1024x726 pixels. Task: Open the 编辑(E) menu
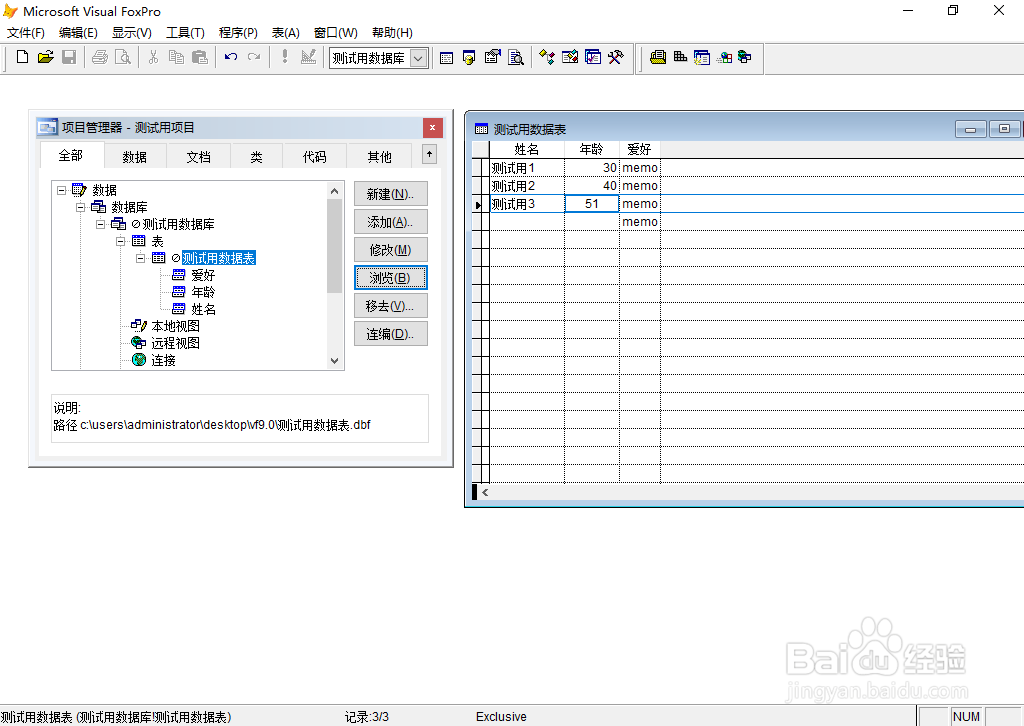[x=78, y=33]
